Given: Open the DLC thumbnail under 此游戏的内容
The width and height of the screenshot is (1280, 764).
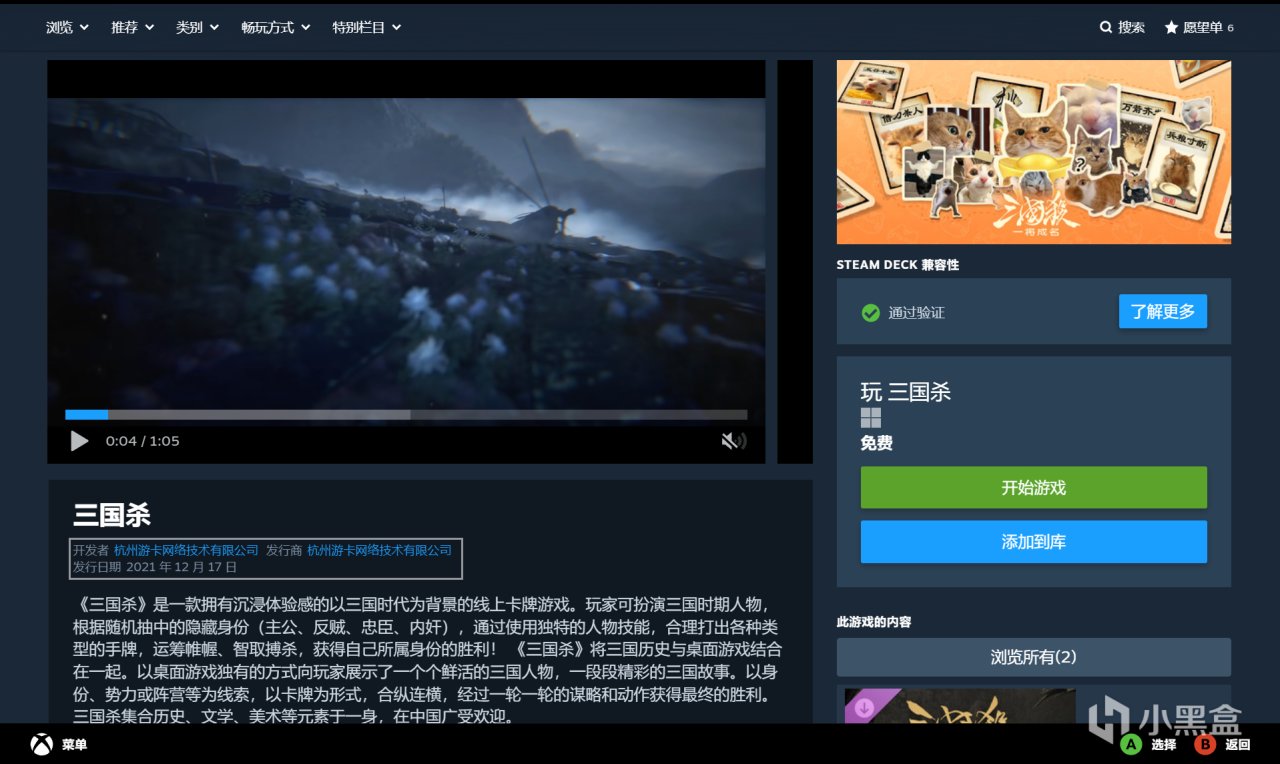Looking at the screenshot, I should pyautogui.click(x=960, y=705).
